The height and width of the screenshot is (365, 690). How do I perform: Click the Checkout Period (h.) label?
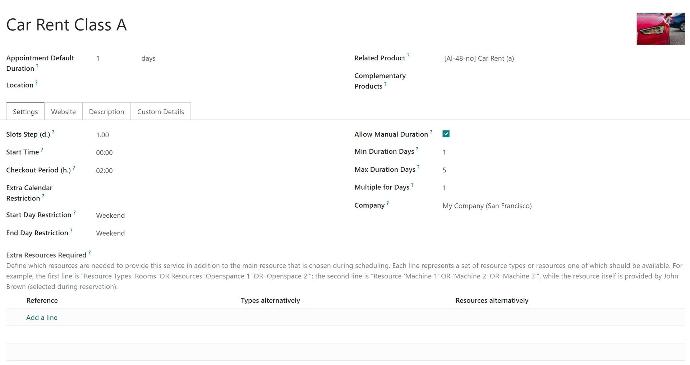[x=39, y=170]
